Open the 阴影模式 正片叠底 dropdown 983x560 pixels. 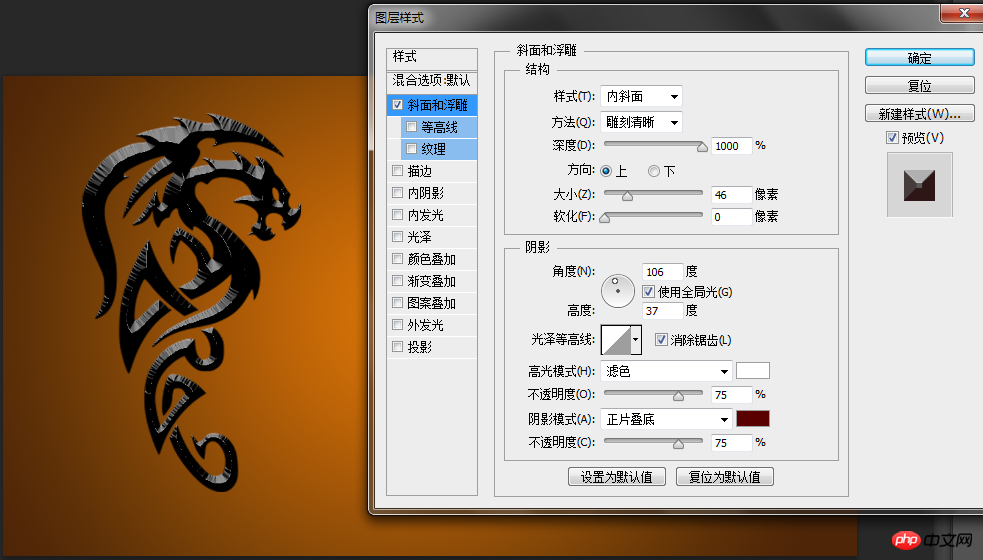tap(666, 420)
